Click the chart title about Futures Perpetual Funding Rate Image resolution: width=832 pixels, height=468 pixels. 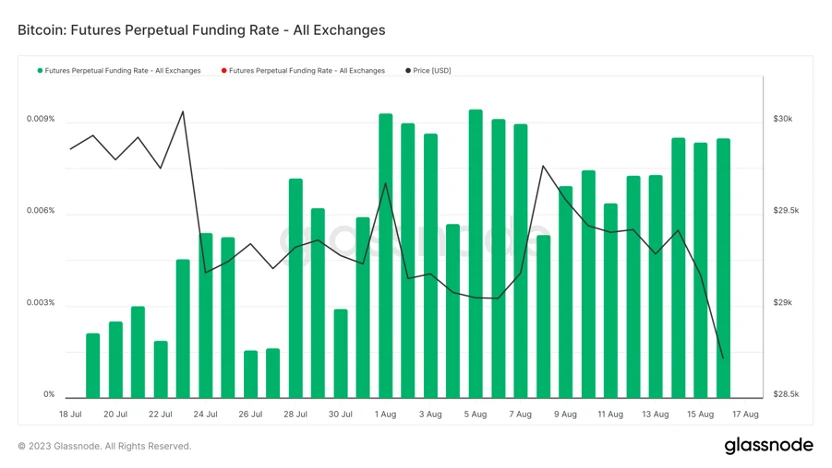pos(201,30)
